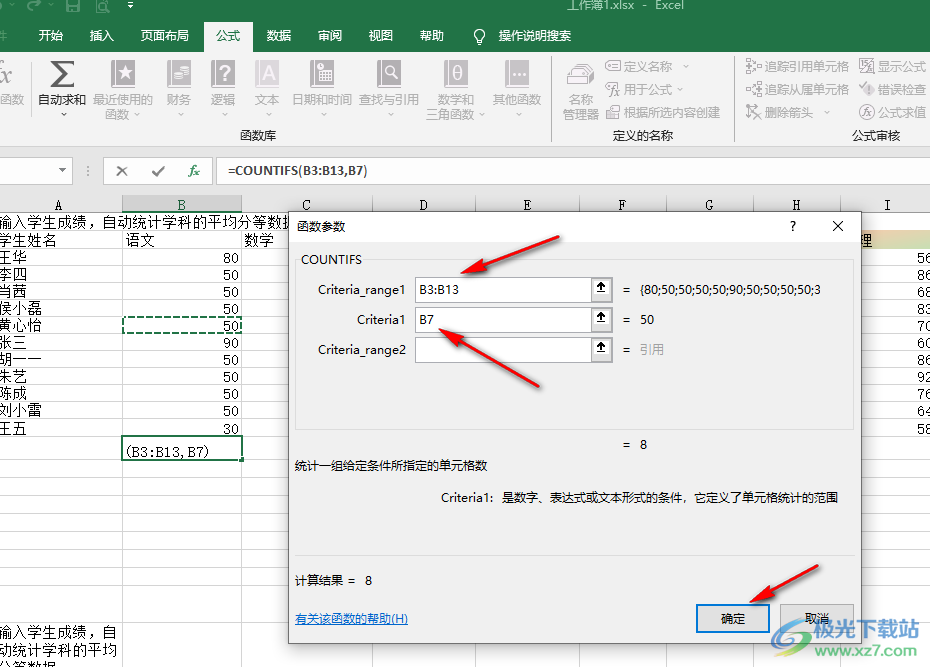The image size is (930, 667).
Task: Expand the AutoSum dropdown arrow
Action: coord(63,114)
